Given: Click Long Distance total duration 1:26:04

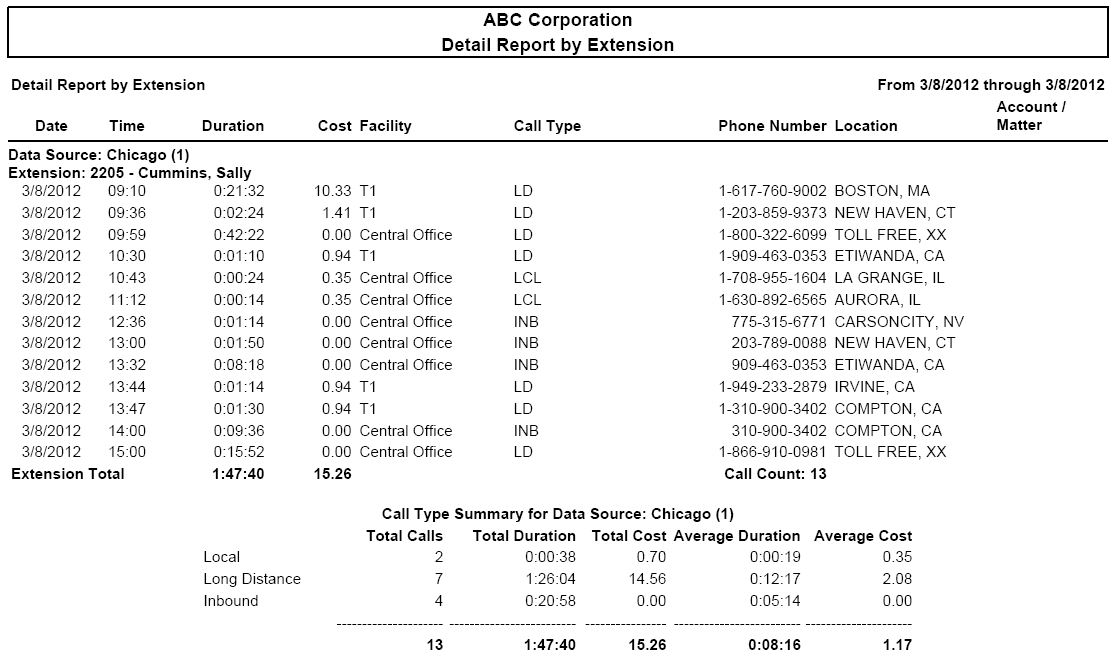Looking at the screenshot, I should pyautogui.click(x=550, y=579).
